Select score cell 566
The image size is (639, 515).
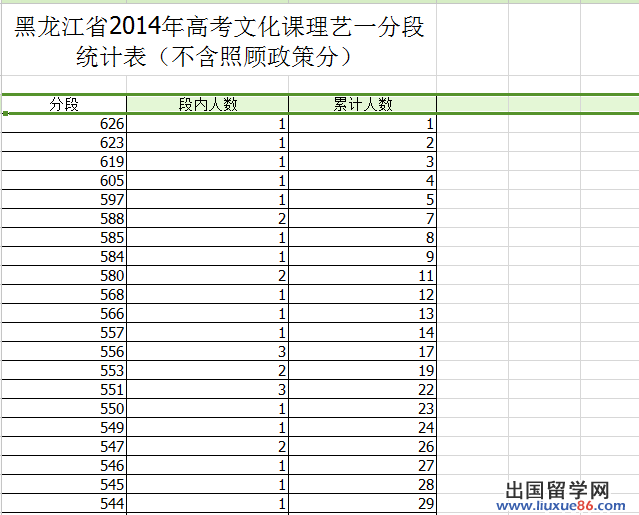tap(64, 314)
